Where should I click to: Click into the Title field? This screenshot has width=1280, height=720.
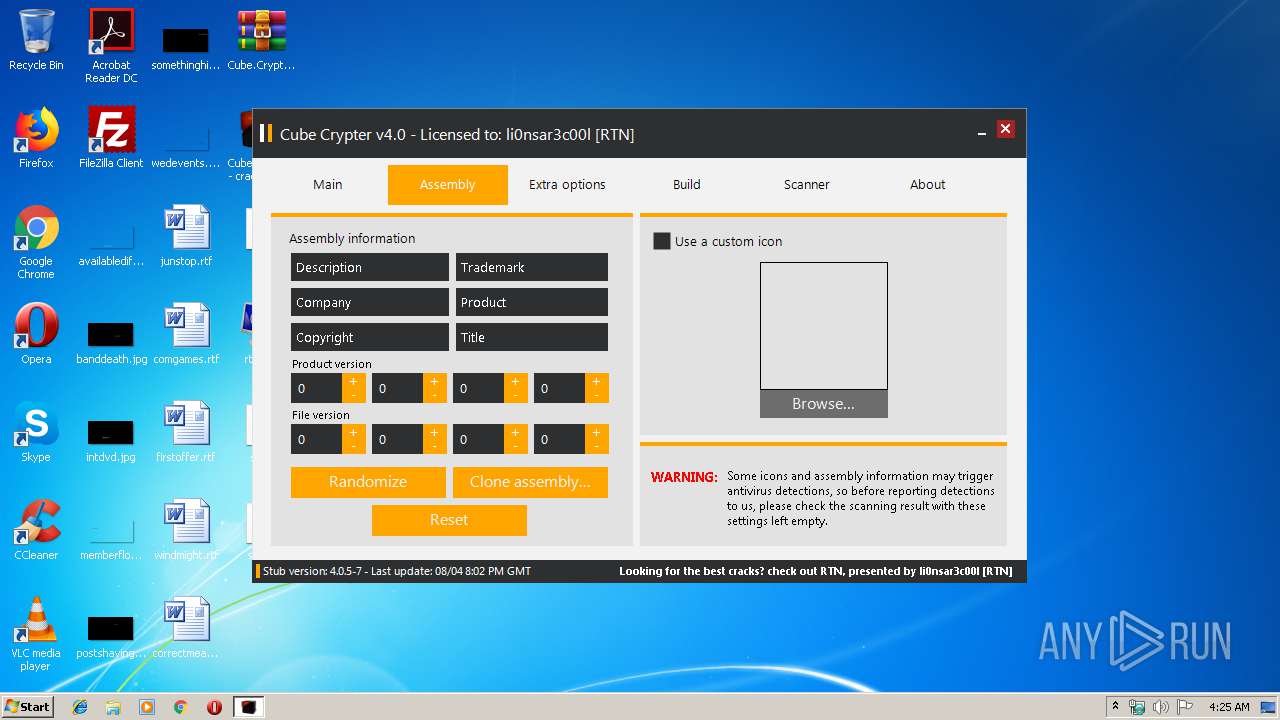[x=532, y=337]
